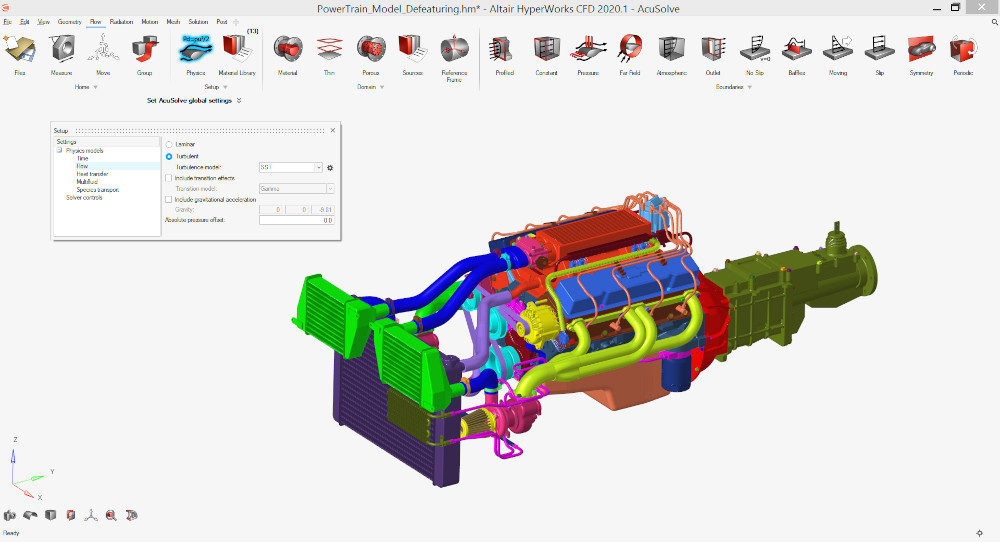Viewport: 1000px width, 542px height.
Task: Switch to the Solution ribbon tab
Action: (198, 22)
